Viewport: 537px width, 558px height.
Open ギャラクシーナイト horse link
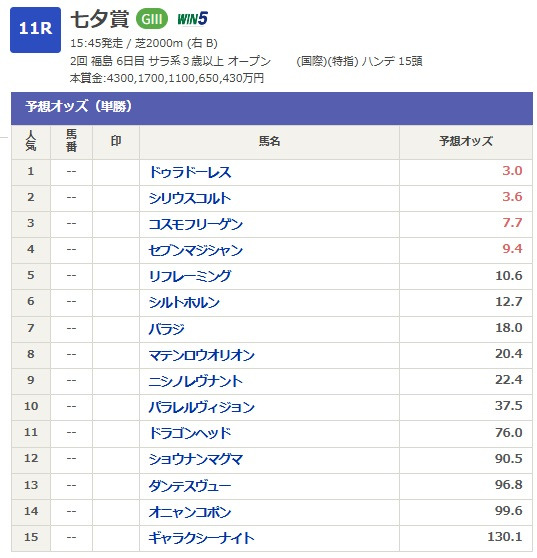[x=202, y=538]
